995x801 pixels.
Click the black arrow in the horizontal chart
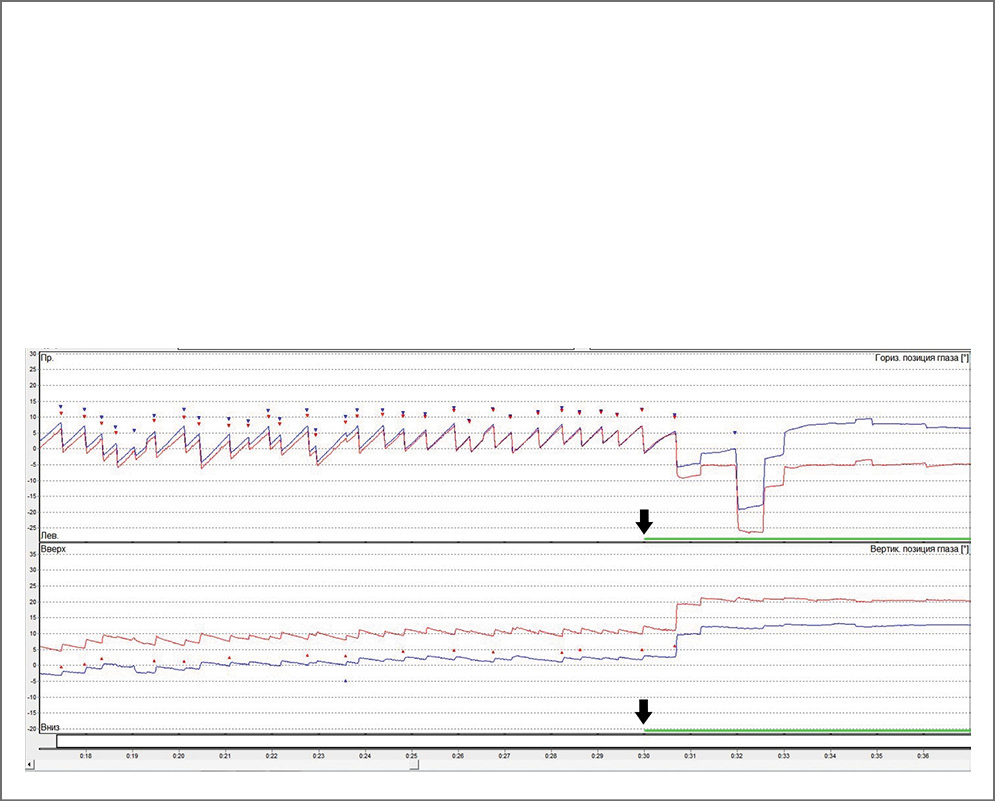pos(644,521)
